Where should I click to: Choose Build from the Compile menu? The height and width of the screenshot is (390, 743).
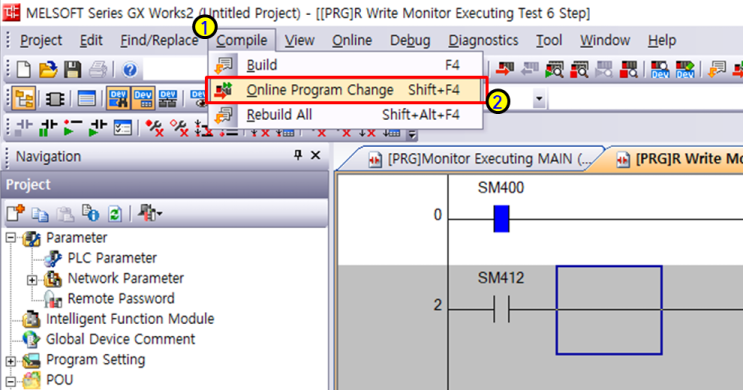click(345, 65)
